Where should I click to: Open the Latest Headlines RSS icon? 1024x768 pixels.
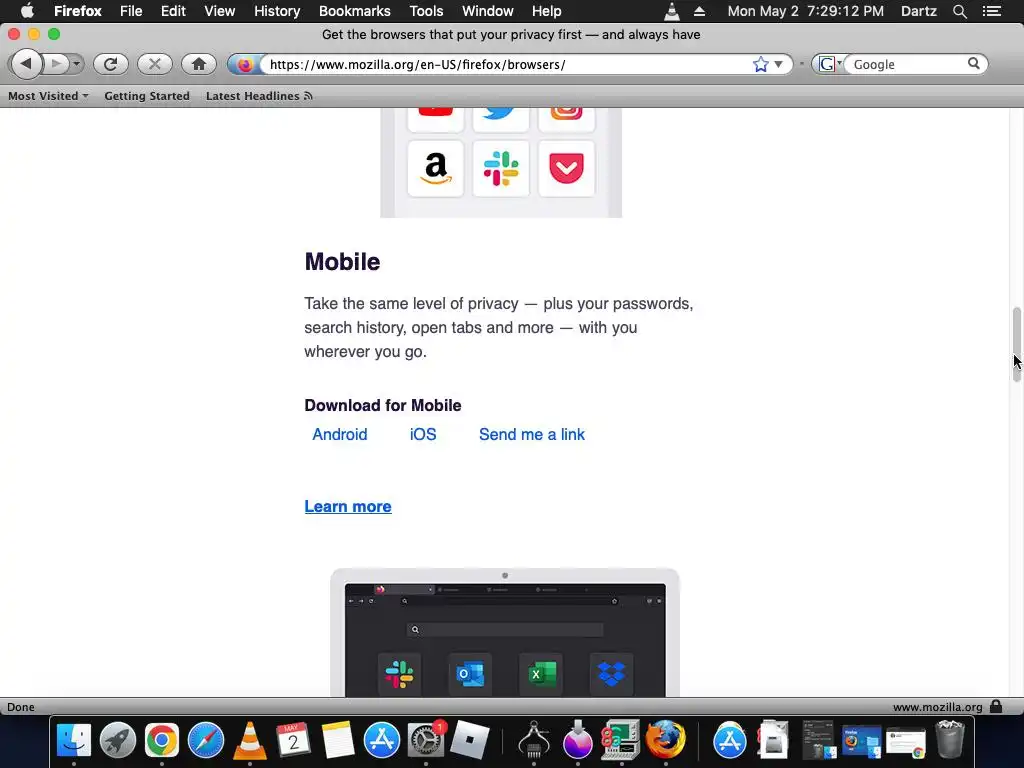pos(308,96)
